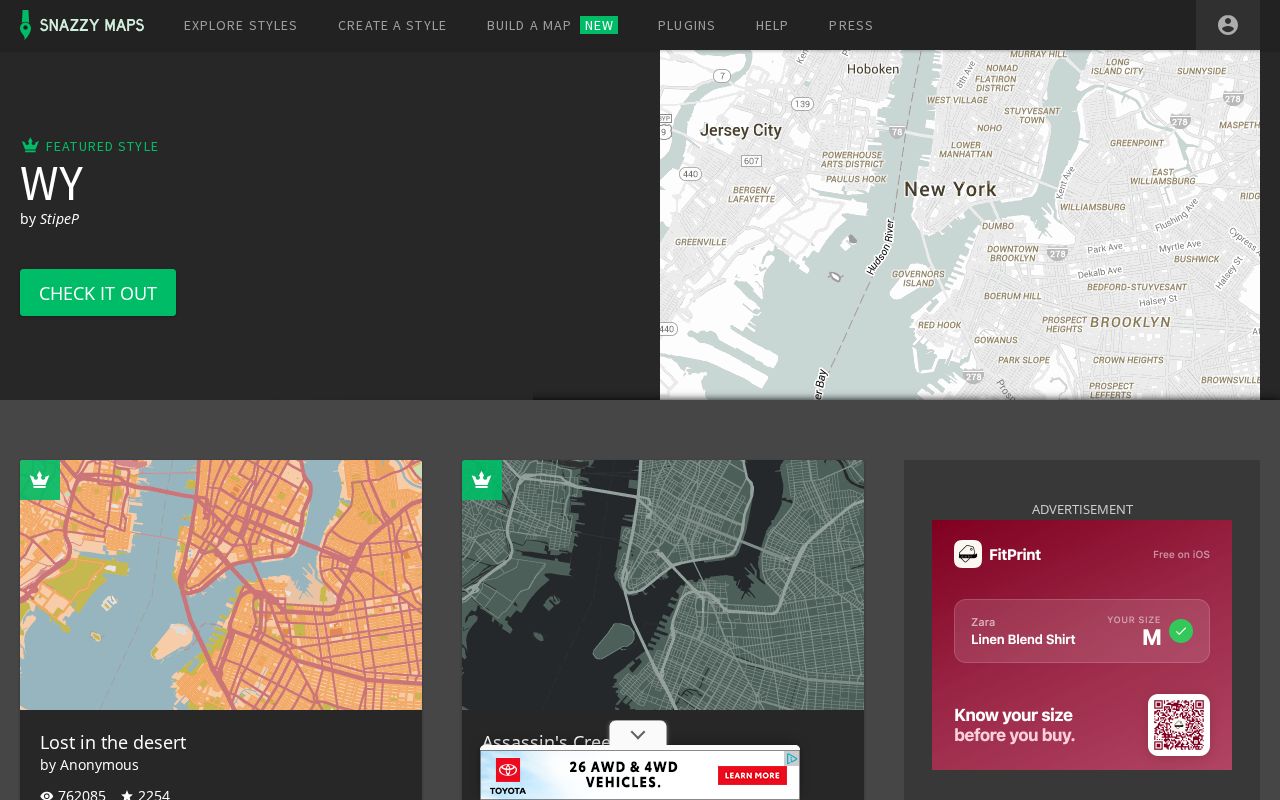Click the ADVERTISEMENT label

click(1082, 509)
